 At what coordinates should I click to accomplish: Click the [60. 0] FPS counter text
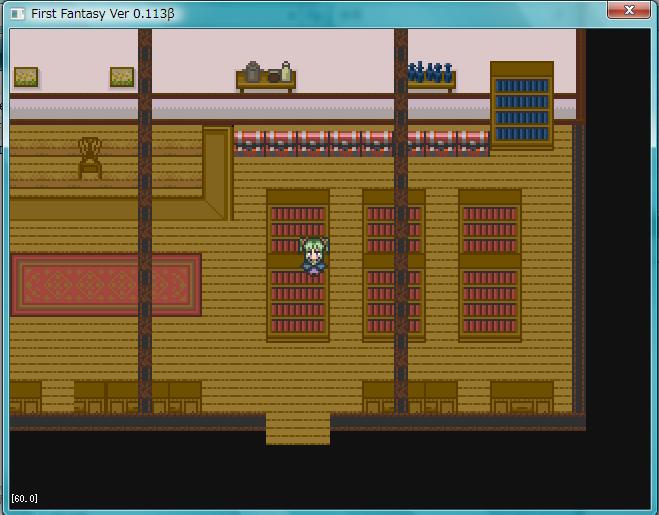click(x=24, y=499)
